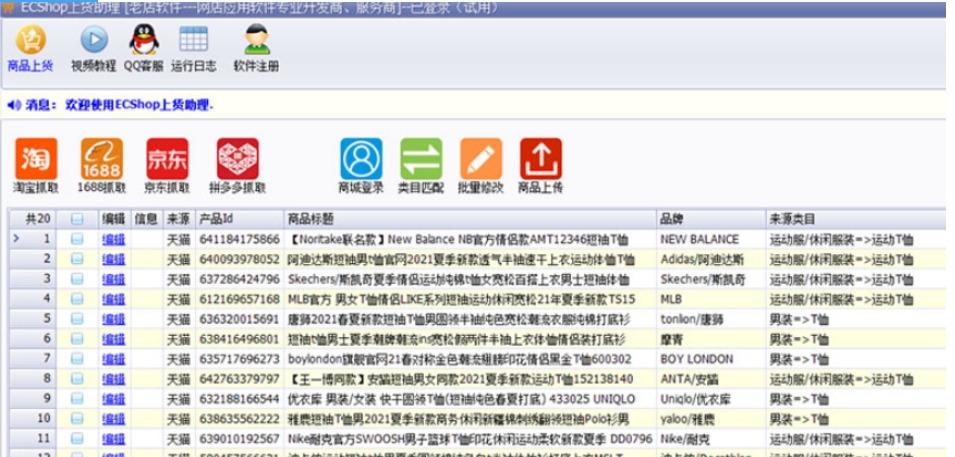
Task: Open the 视频教程 video tutorial
Action: click(94, 49)
